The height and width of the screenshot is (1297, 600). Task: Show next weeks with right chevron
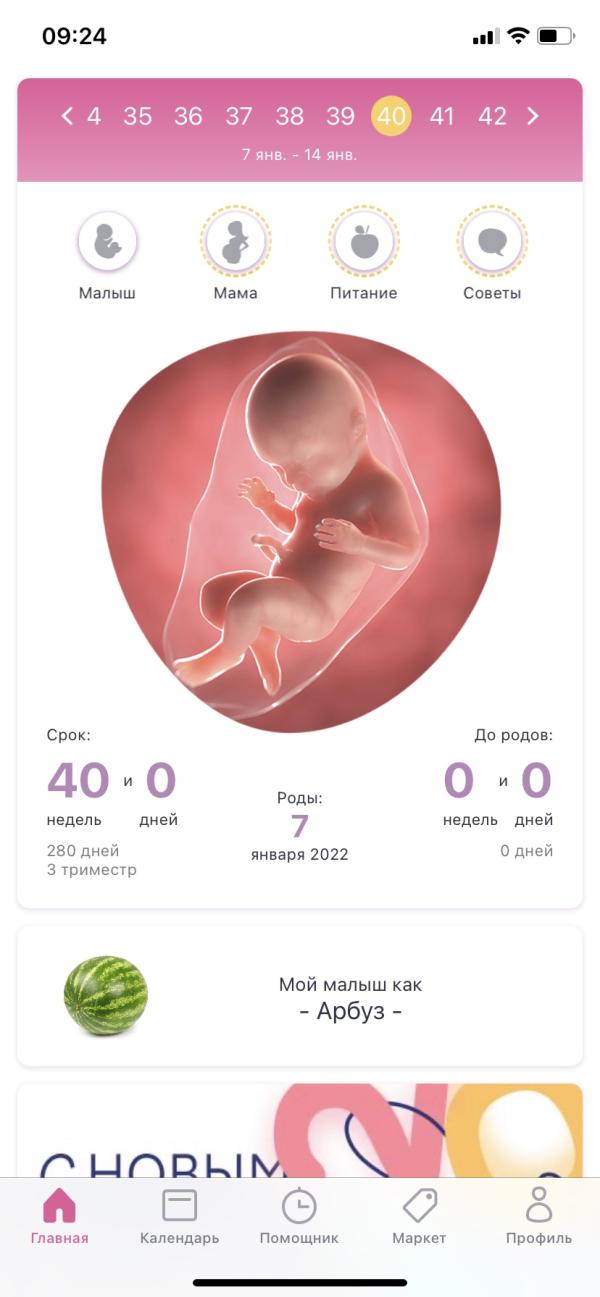click(533, 116)
